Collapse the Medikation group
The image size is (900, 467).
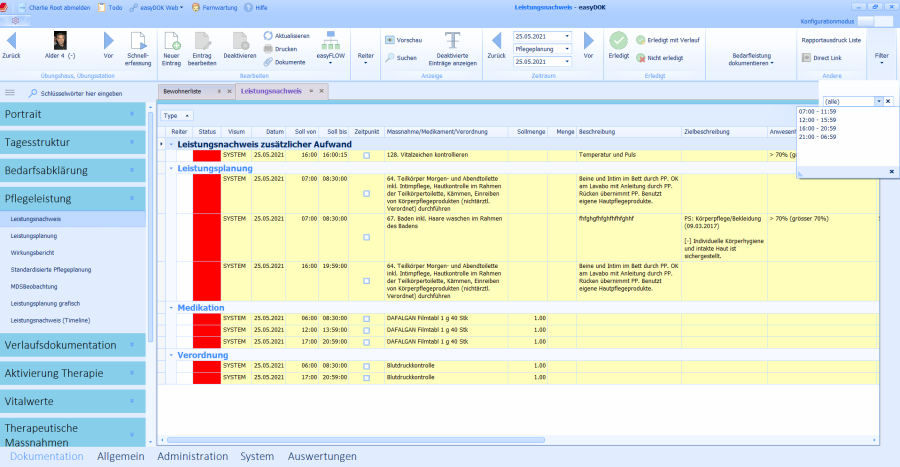coord(171,308)
